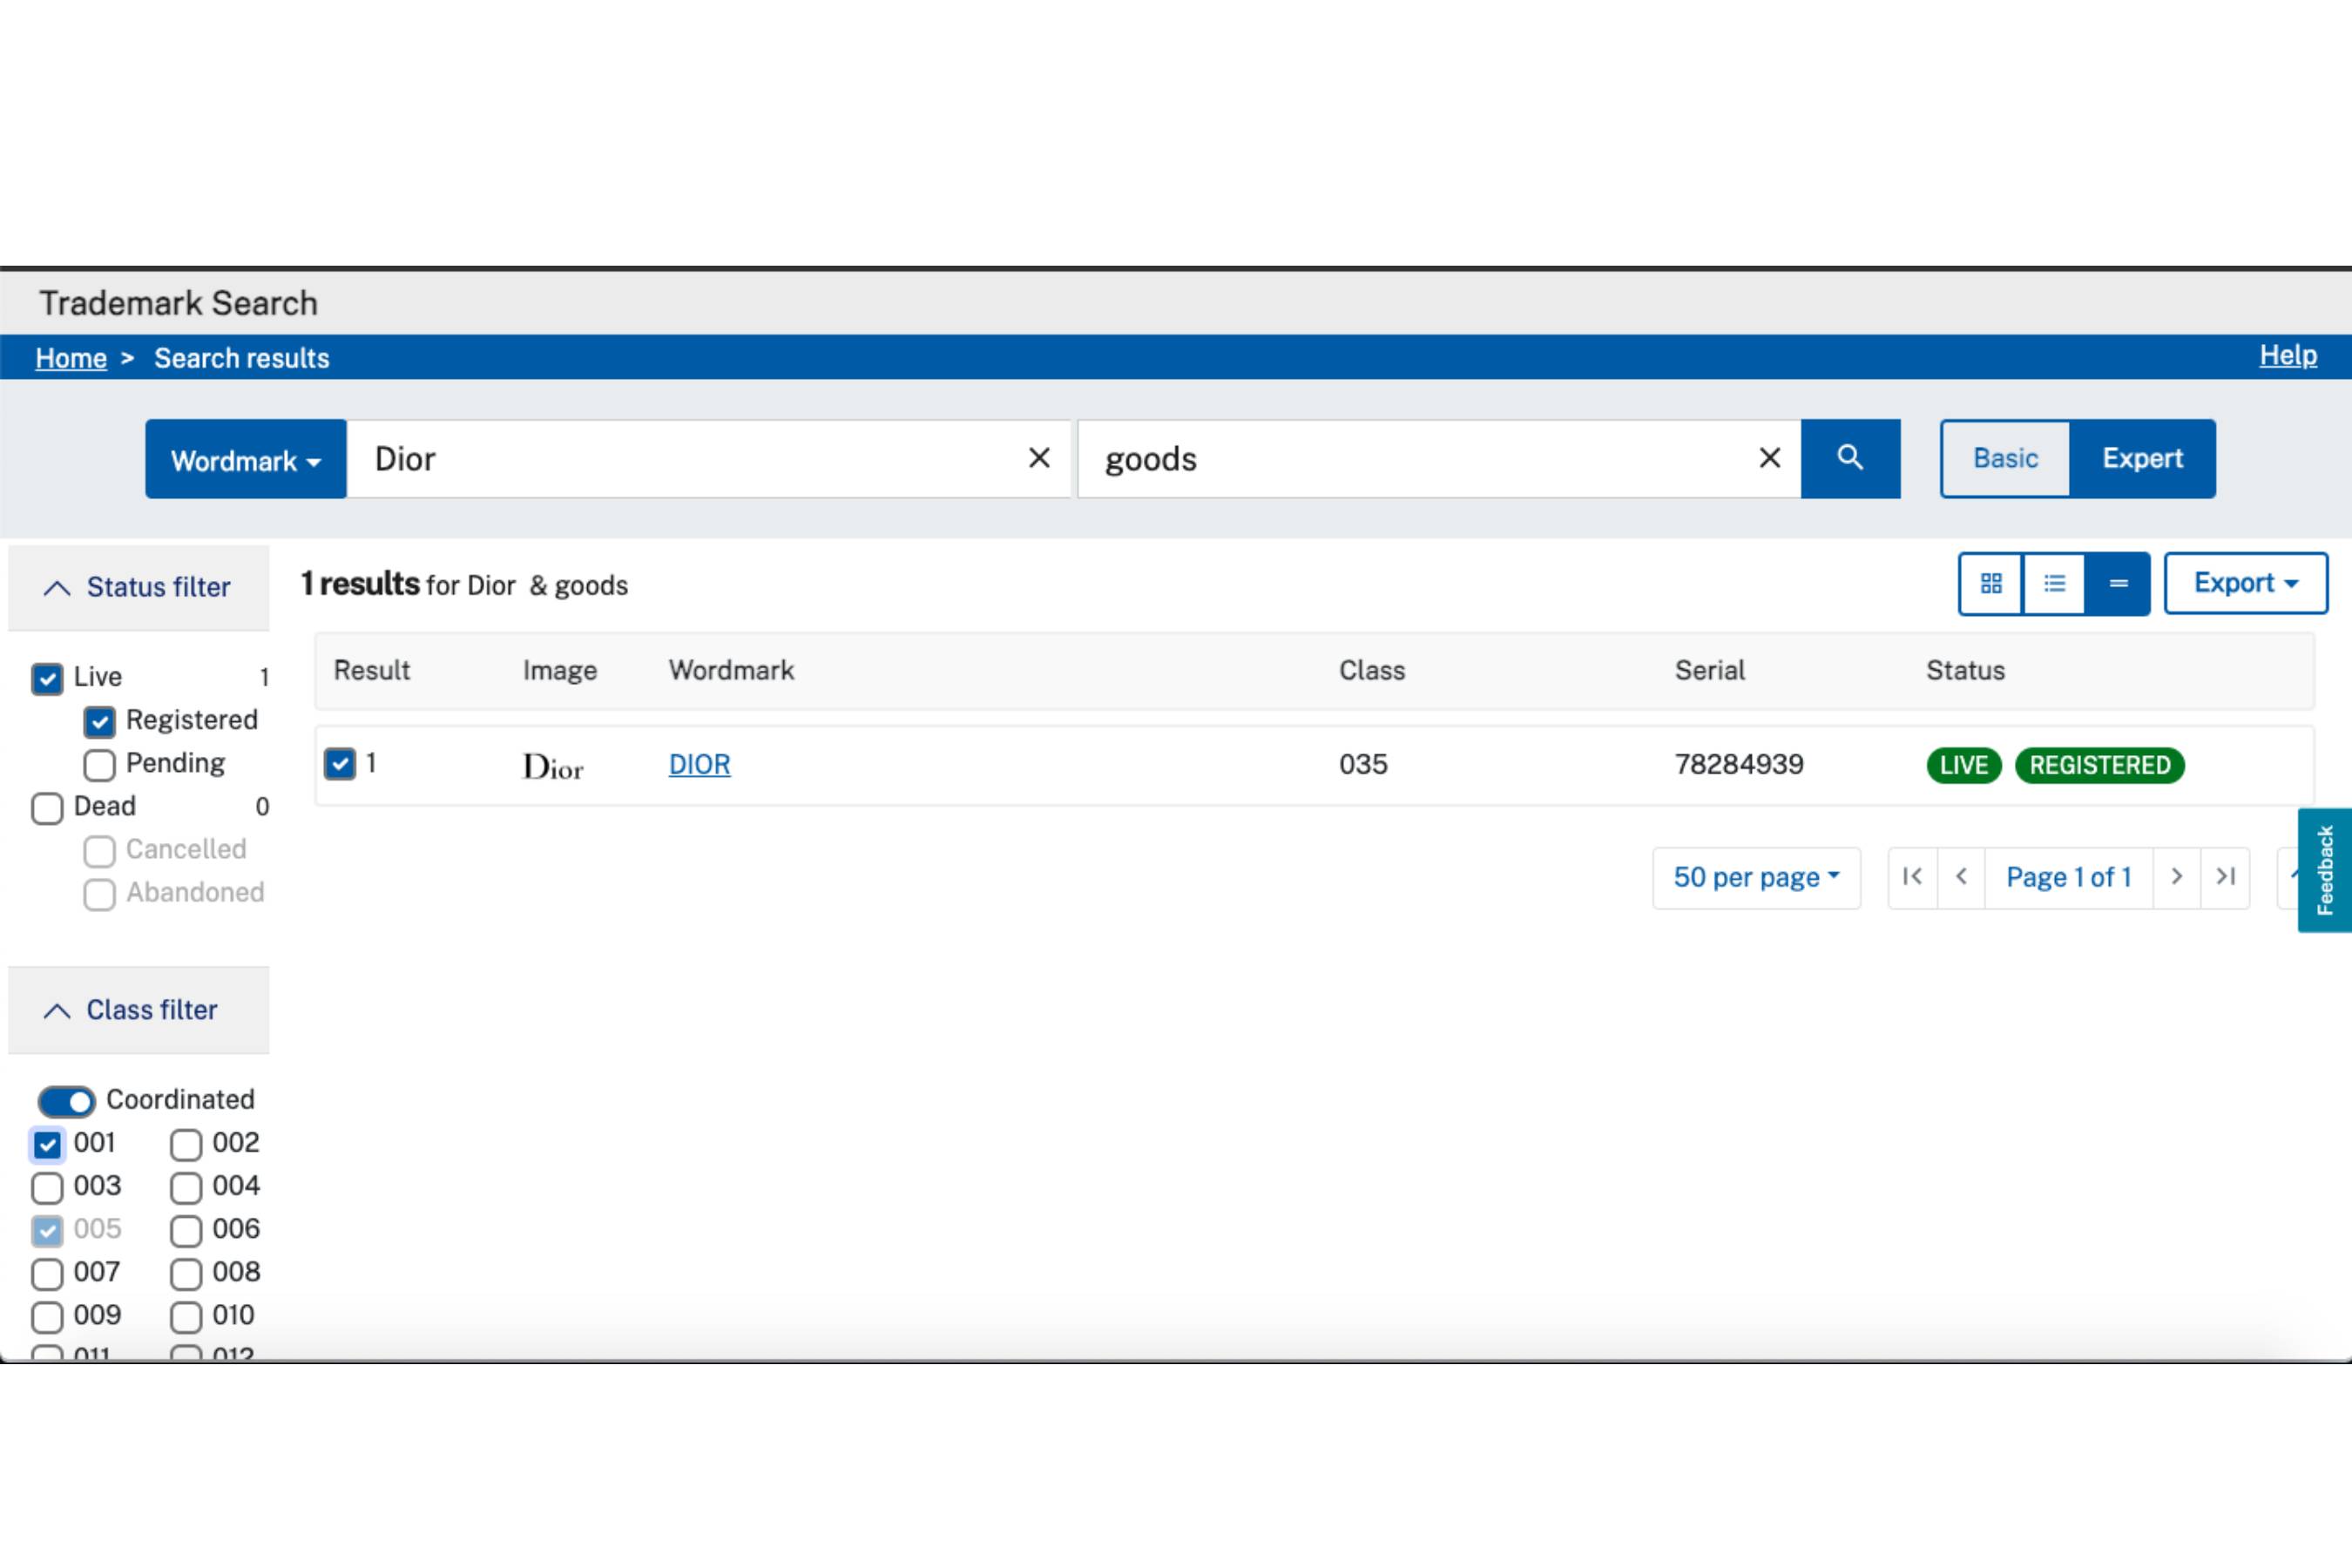Clear the Dior search field

coord(1039,458)
